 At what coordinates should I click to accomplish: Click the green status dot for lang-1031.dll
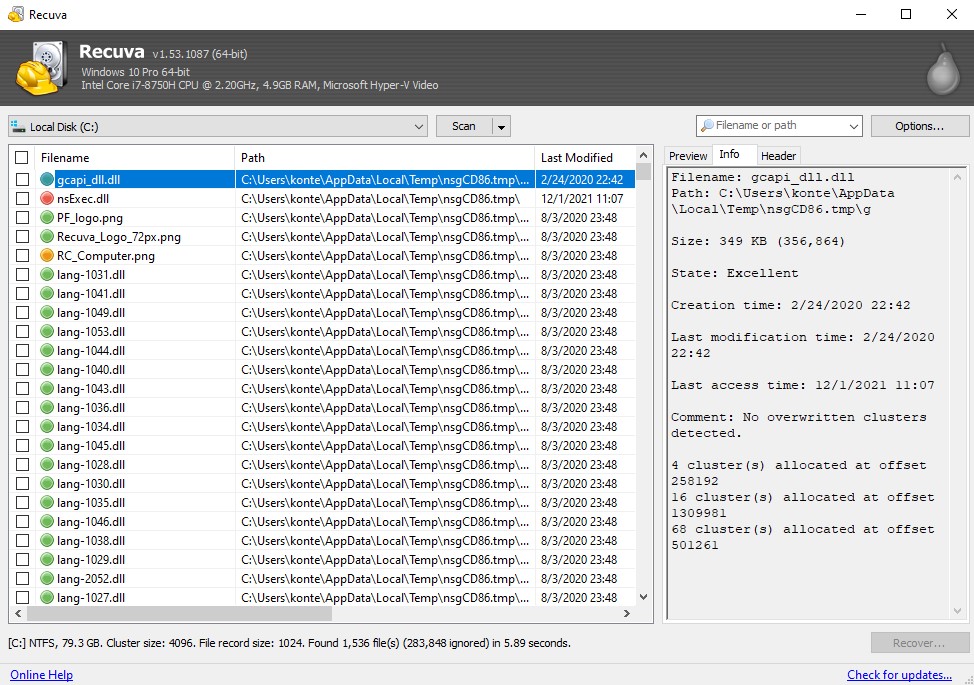coord(47,274)
